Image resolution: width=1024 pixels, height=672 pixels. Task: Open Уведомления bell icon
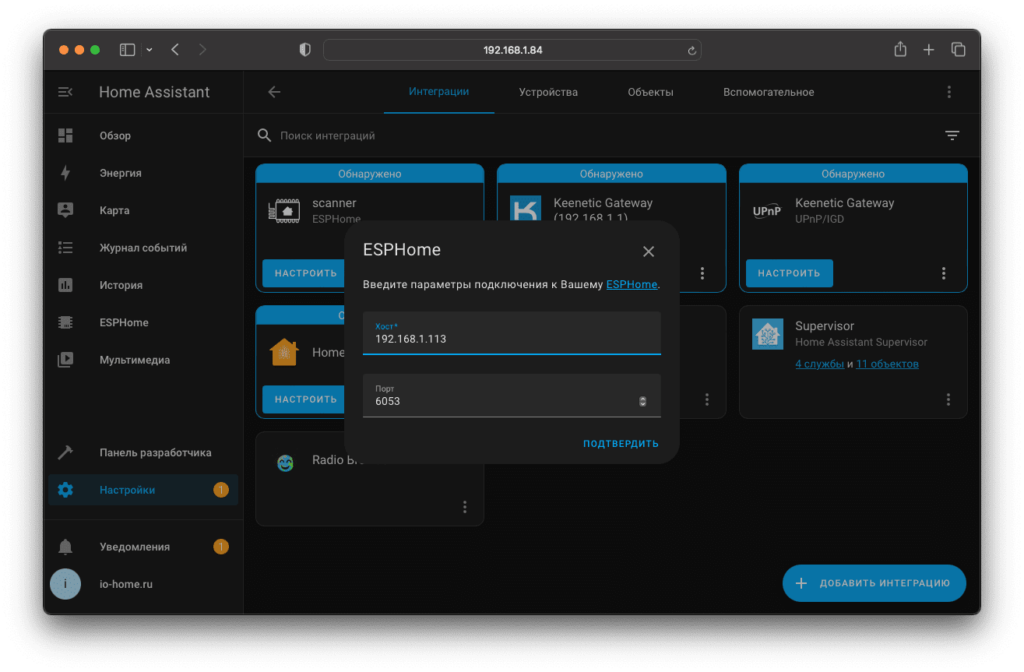65,547
